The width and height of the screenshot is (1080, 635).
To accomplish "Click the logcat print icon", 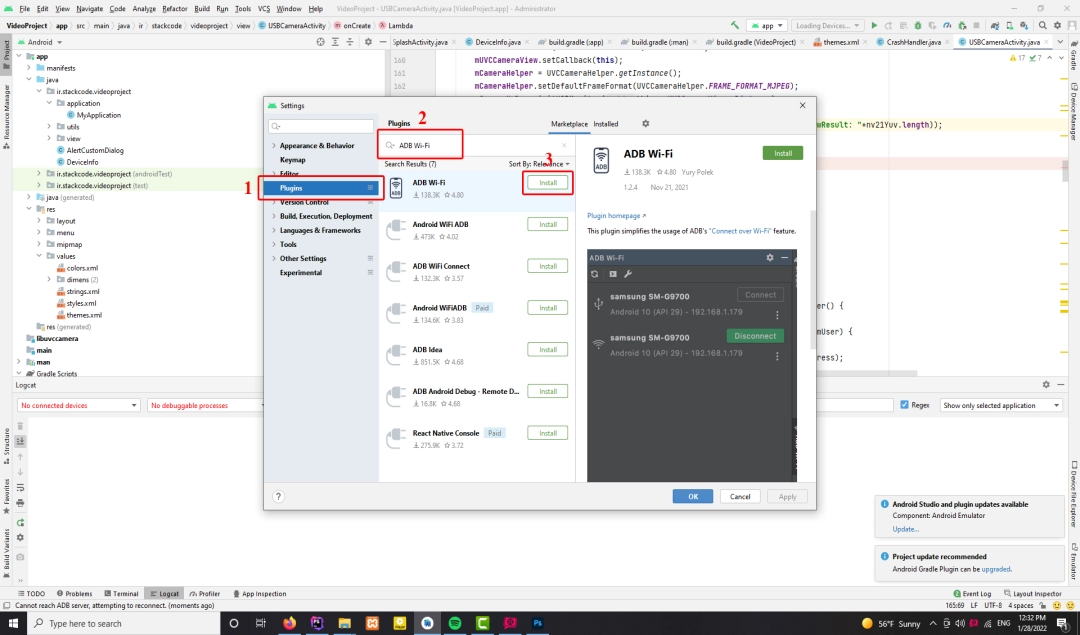I will [x=20, y=503].
